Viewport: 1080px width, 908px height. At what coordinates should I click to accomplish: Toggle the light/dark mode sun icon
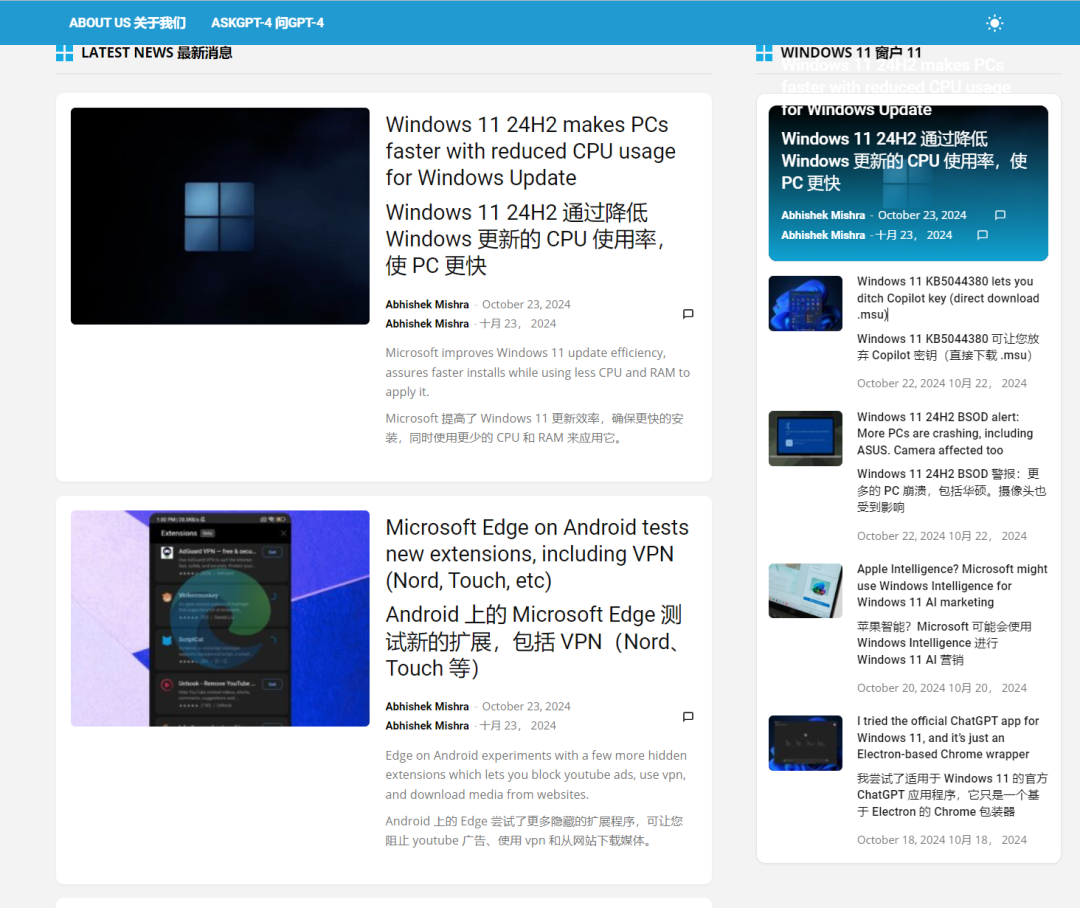pos(994,23)
